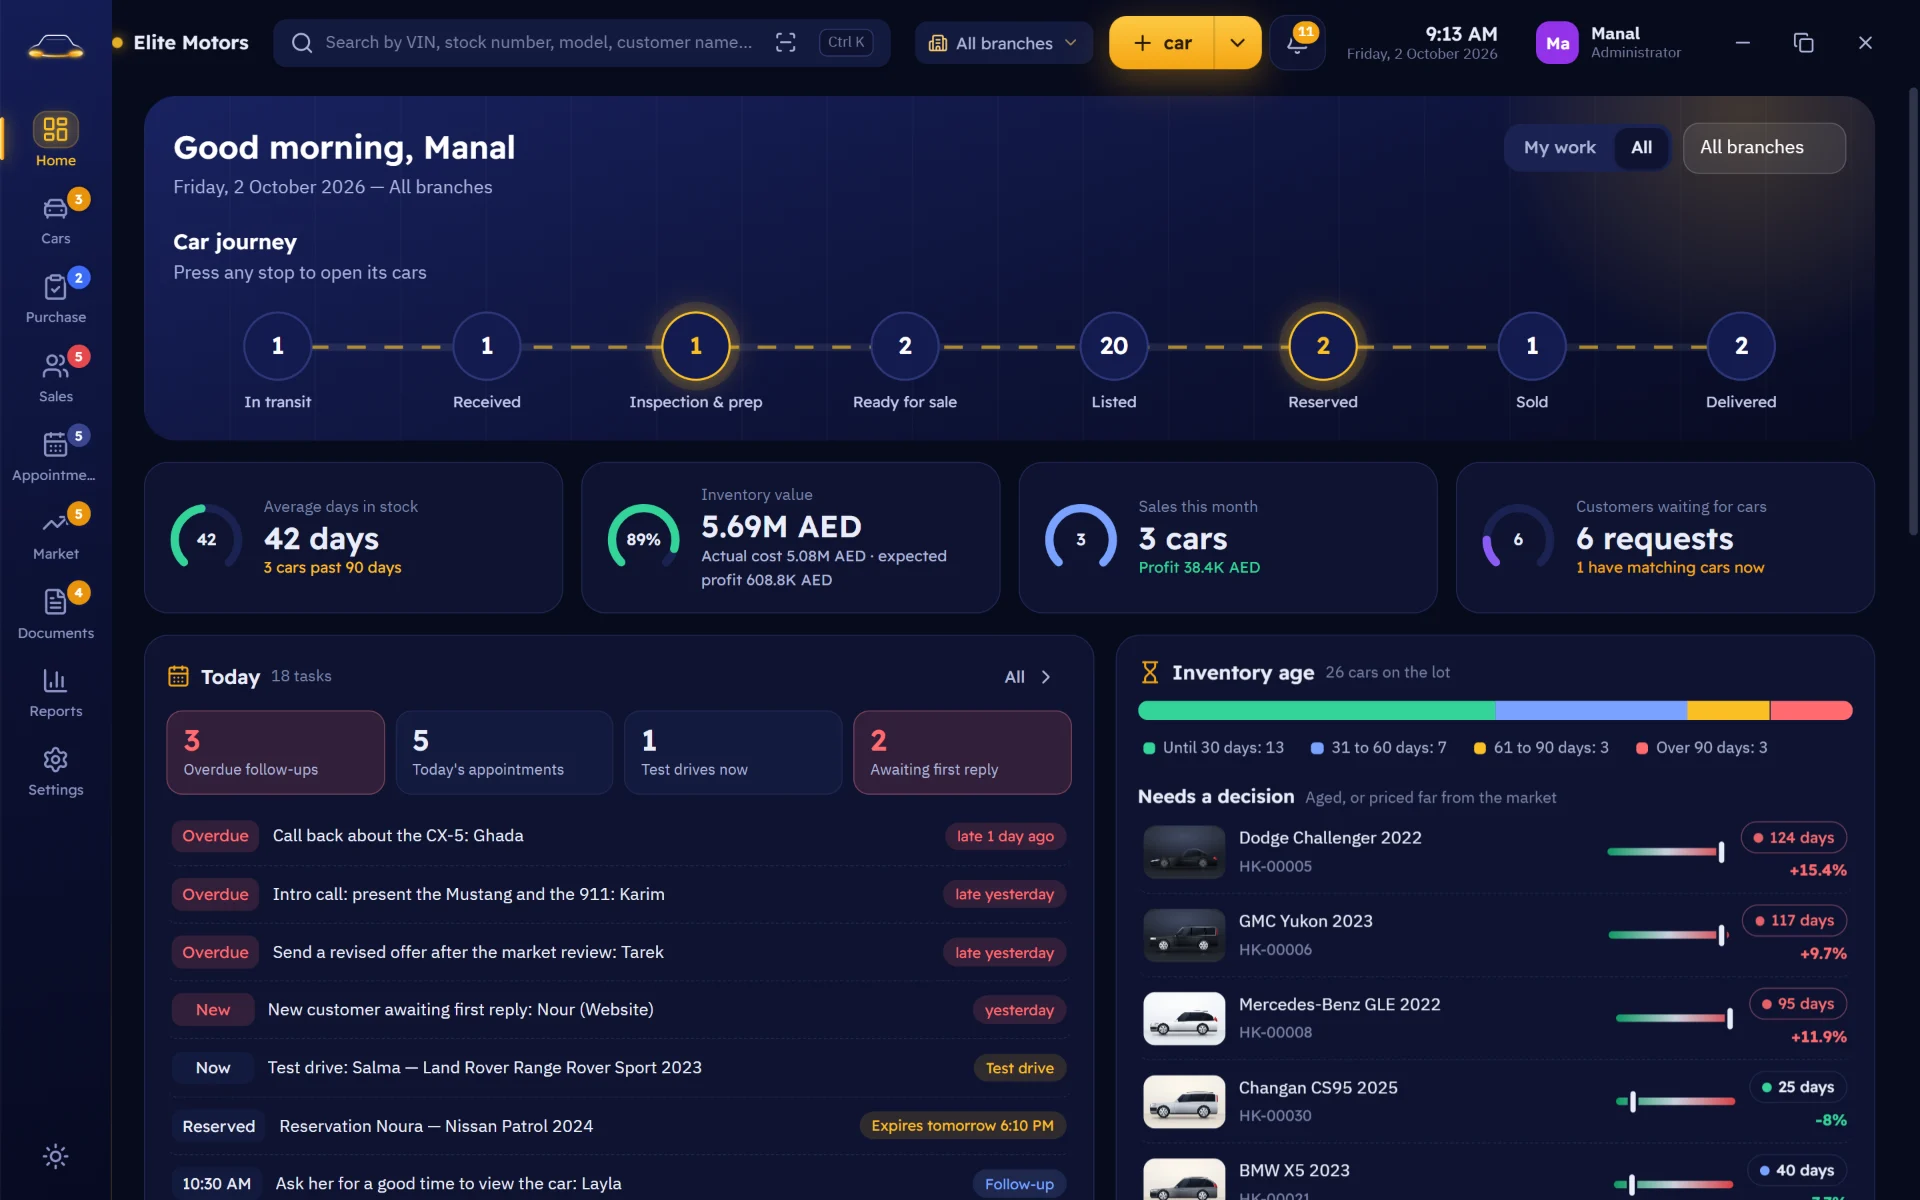Click the Today calendar icon

(178, 676)
